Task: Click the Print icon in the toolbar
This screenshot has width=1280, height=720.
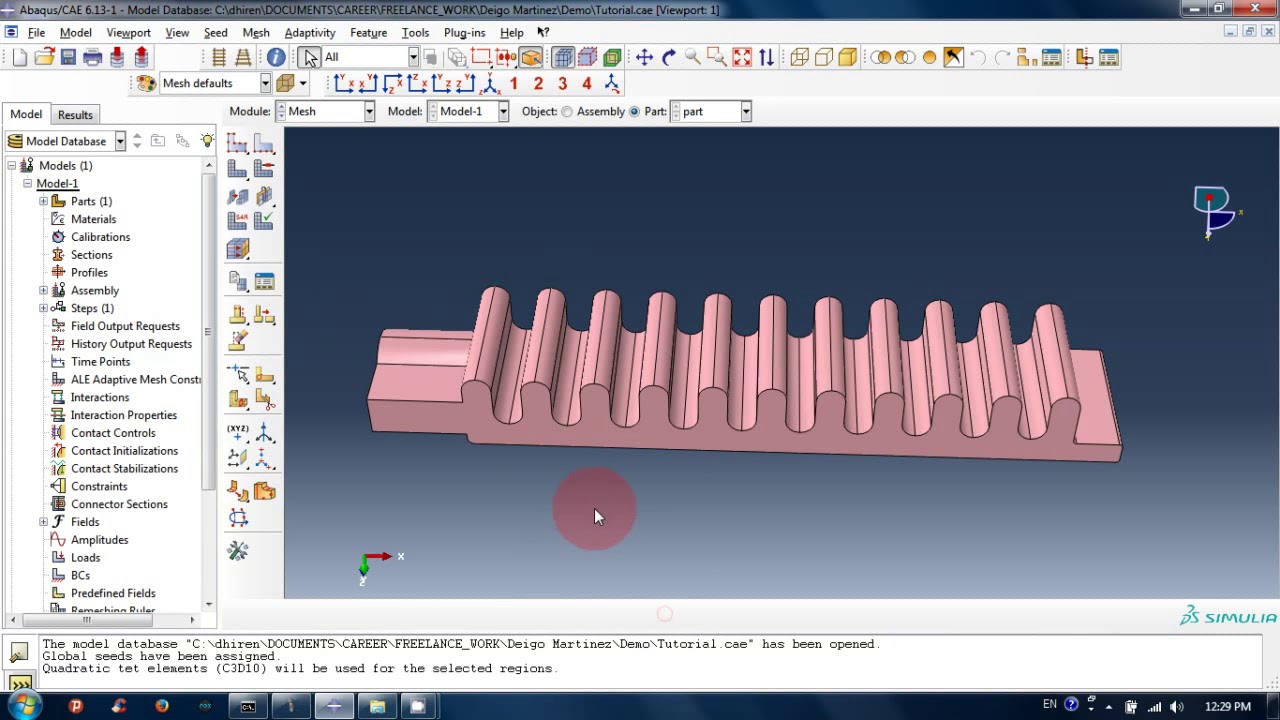Action: click(93, 58)
